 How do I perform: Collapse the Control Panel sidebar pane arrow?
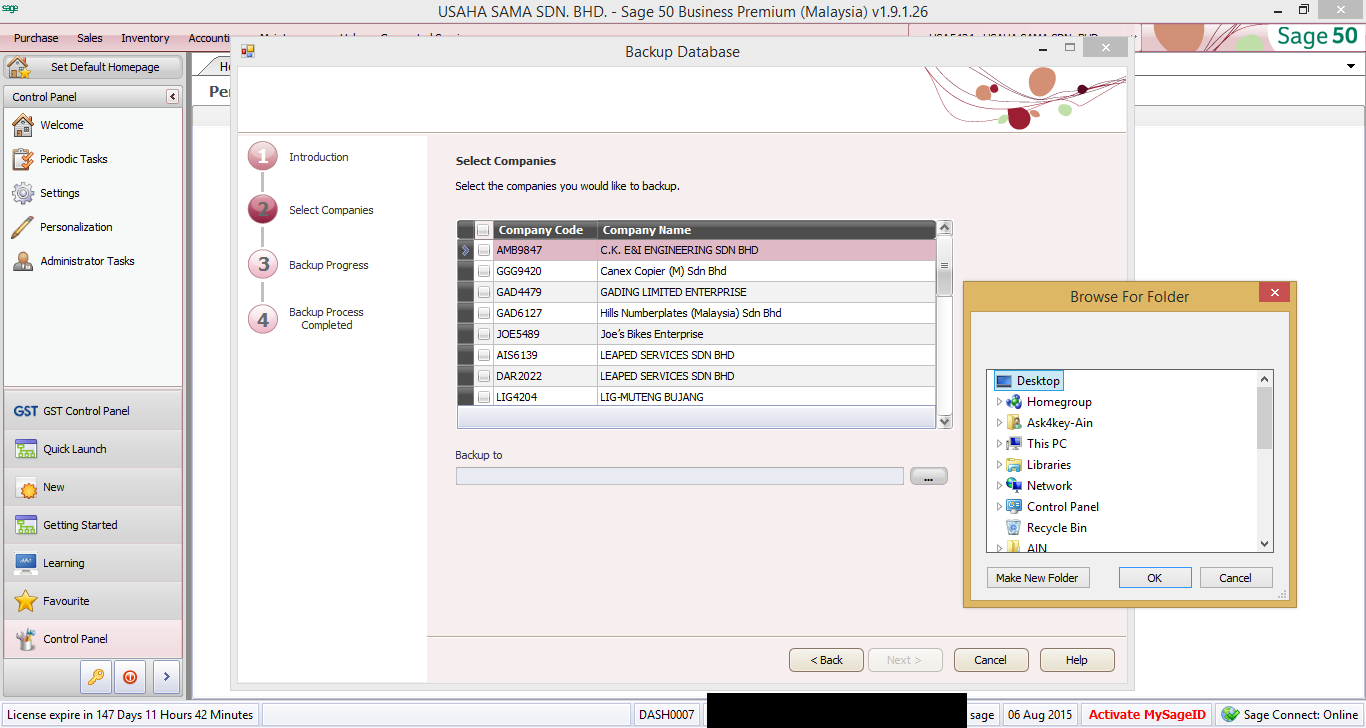172,97
